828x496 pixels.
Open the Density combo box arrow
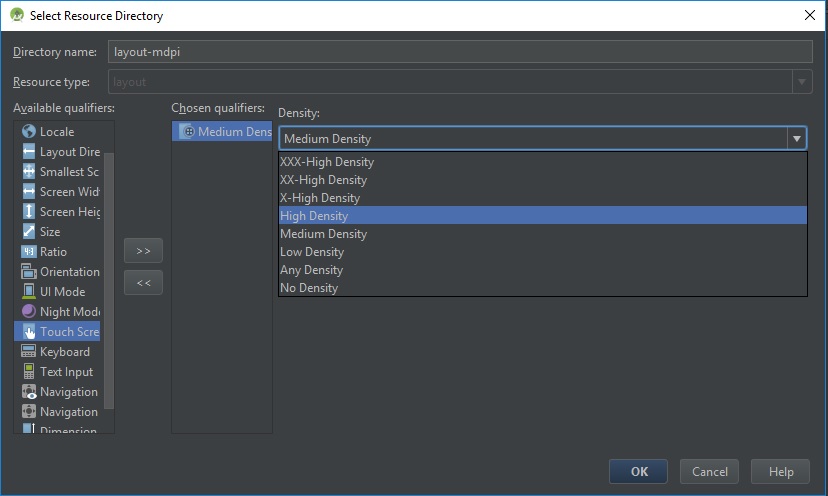tap(796, 139)
